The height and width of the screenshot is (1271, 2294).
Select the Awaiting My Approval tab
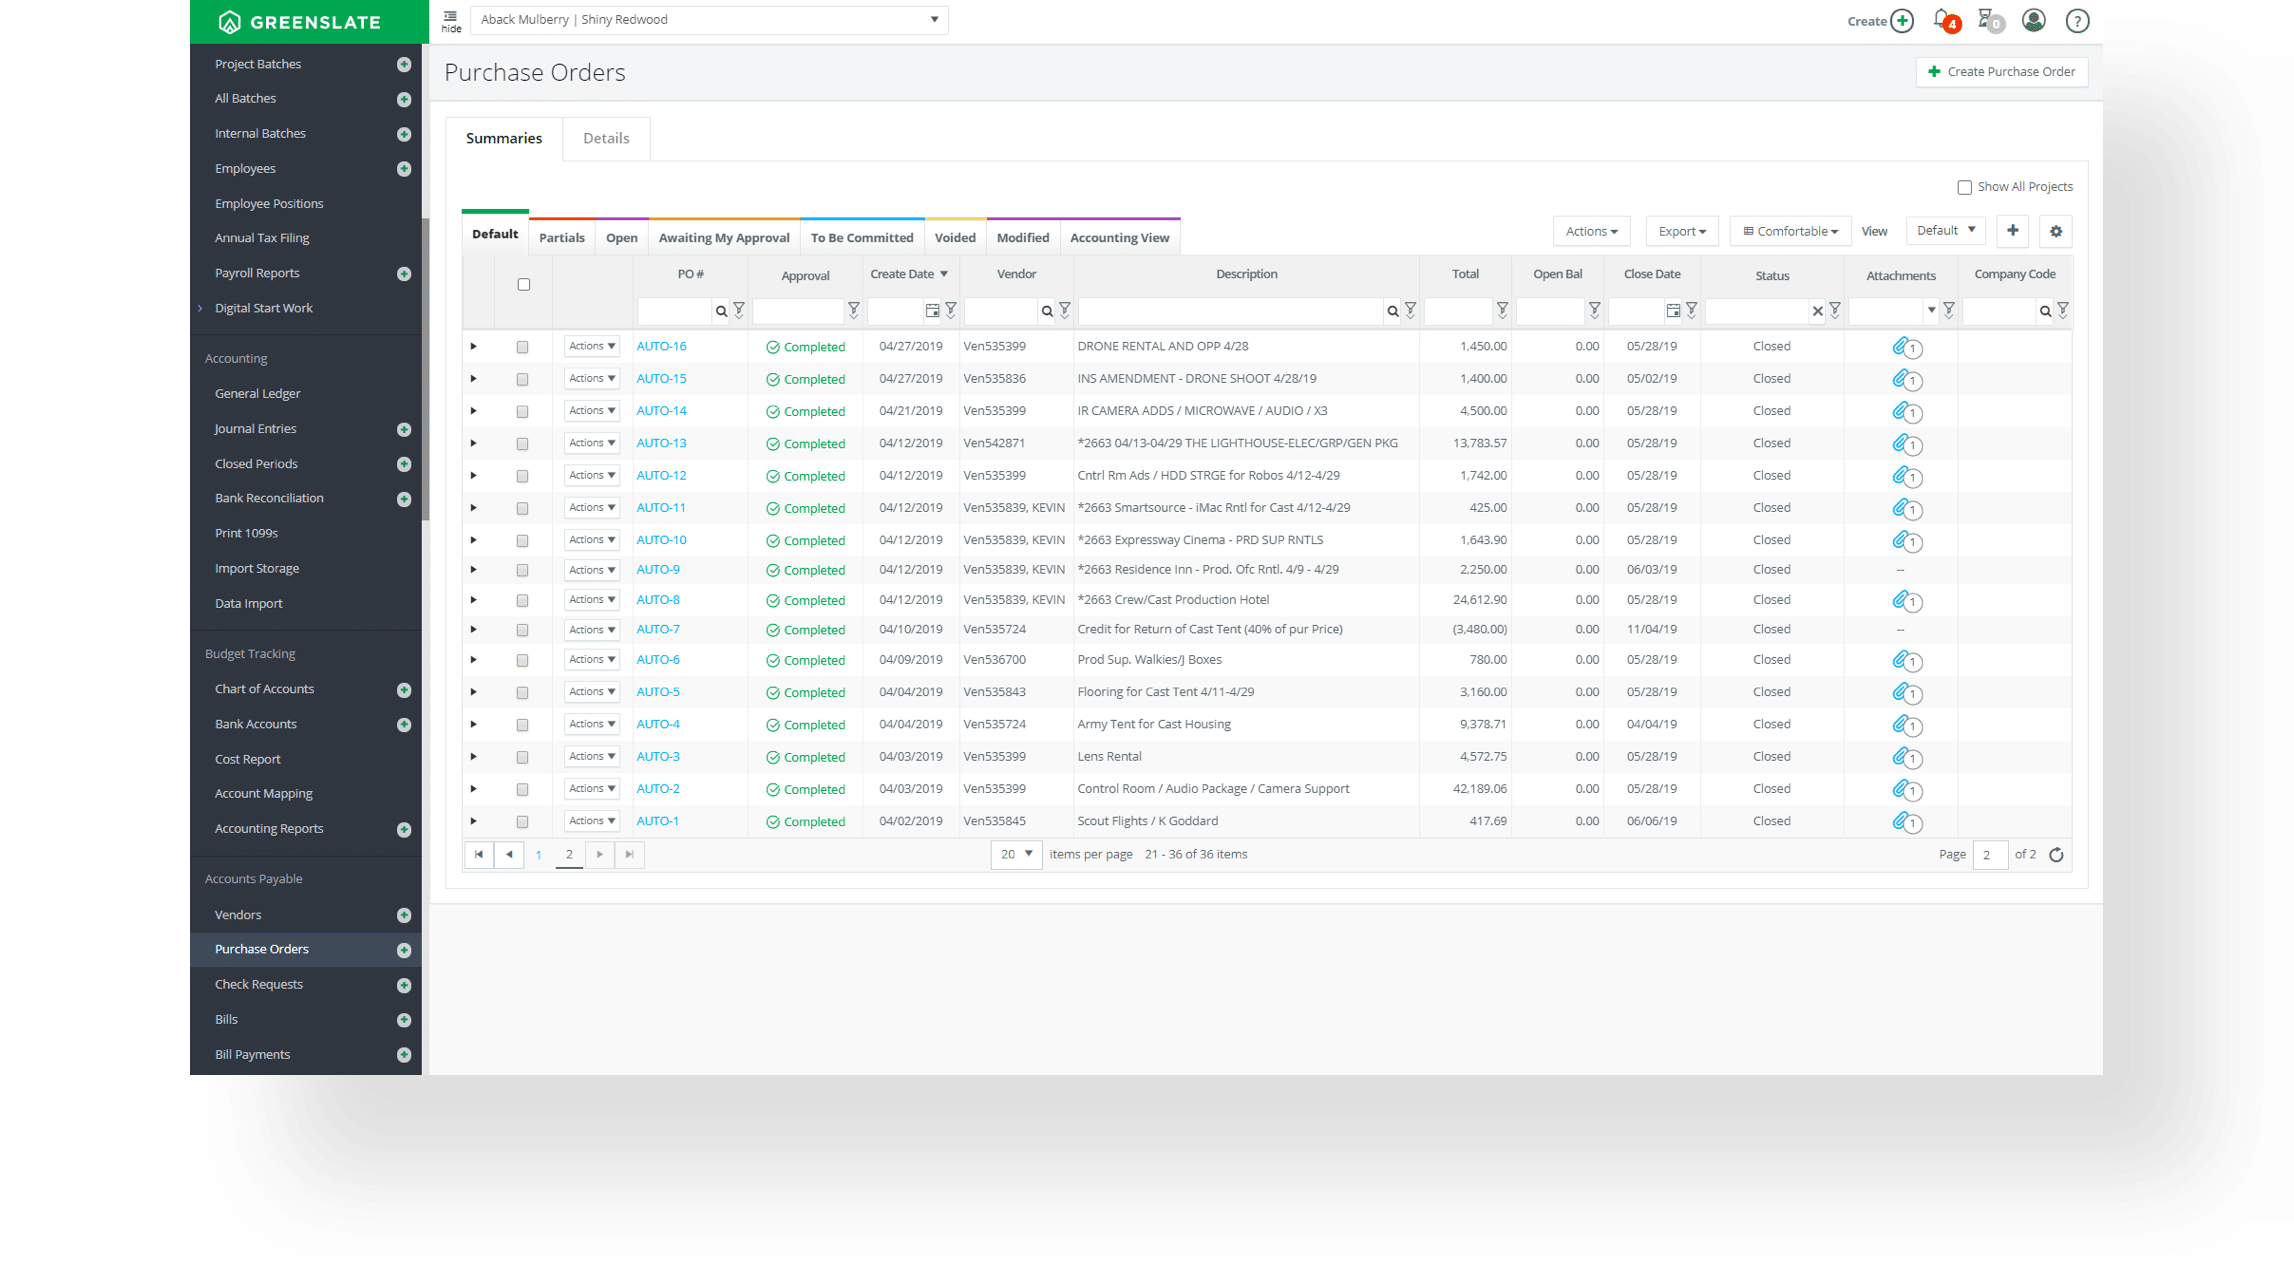(x=724, y=238)
